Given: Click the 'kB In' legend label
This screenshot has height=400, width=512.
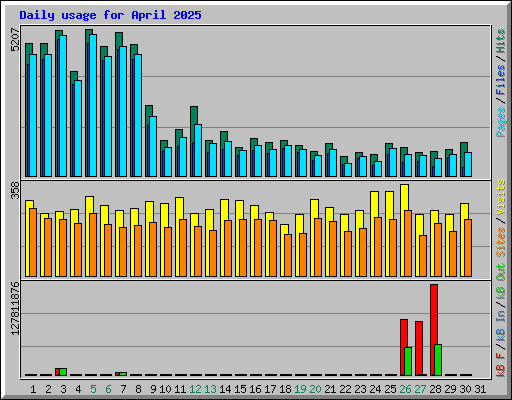Looking at the screenshot, I should [501, 326].
